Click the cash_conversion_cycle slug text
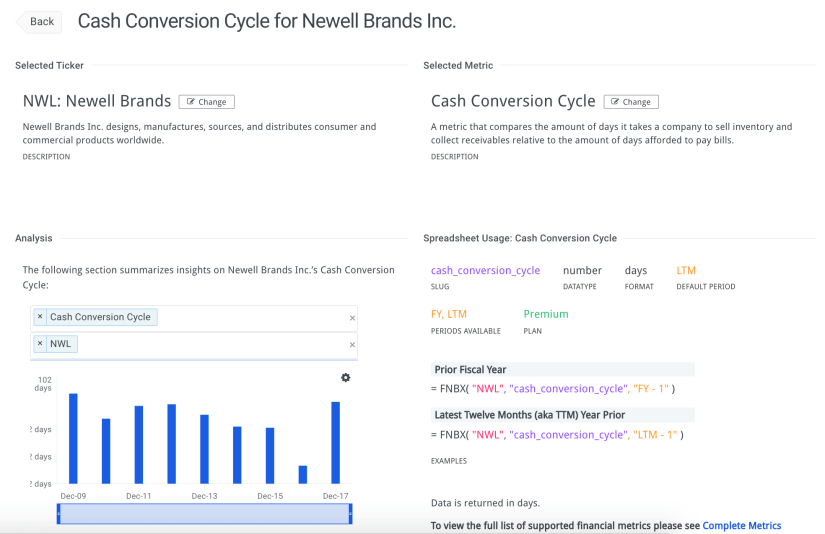825x534 pixels. pyautogui.click(x=485, y=270)
